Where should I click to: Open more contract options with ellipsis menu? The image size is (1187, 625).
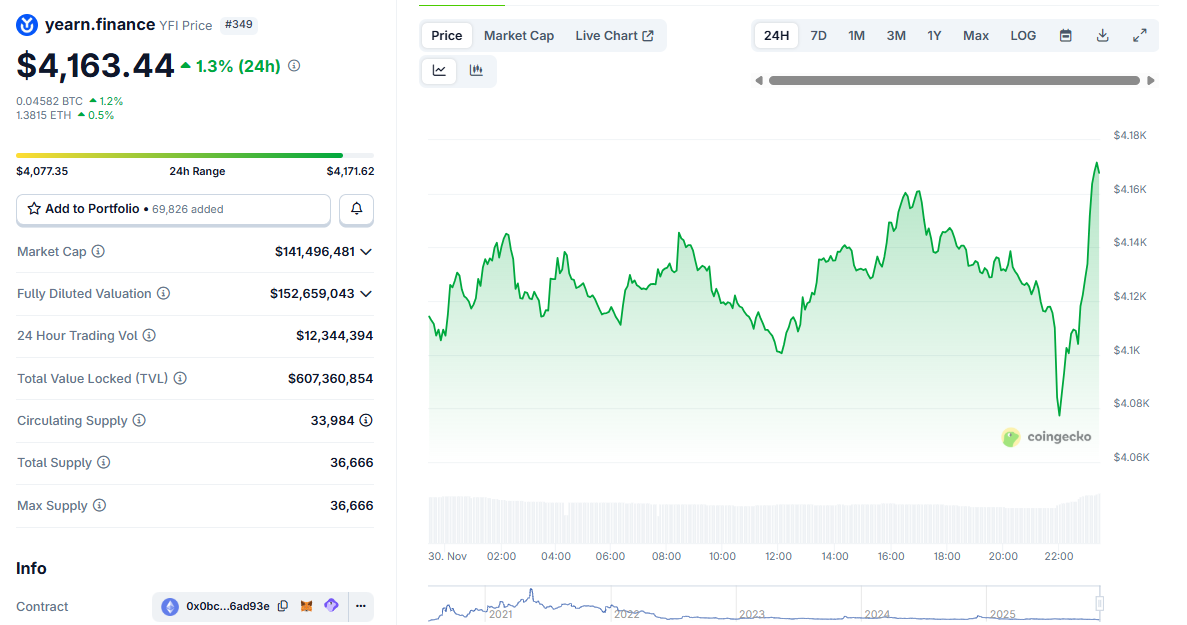(360, 606)
